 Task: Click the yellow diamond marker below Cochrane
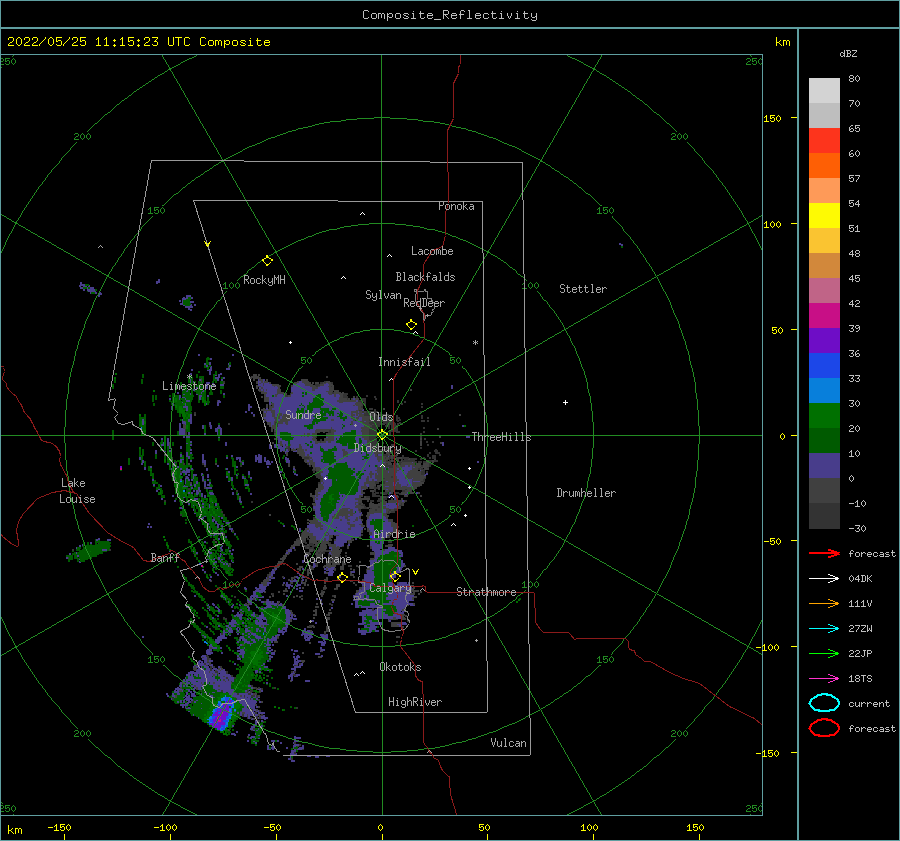point(343,578)
